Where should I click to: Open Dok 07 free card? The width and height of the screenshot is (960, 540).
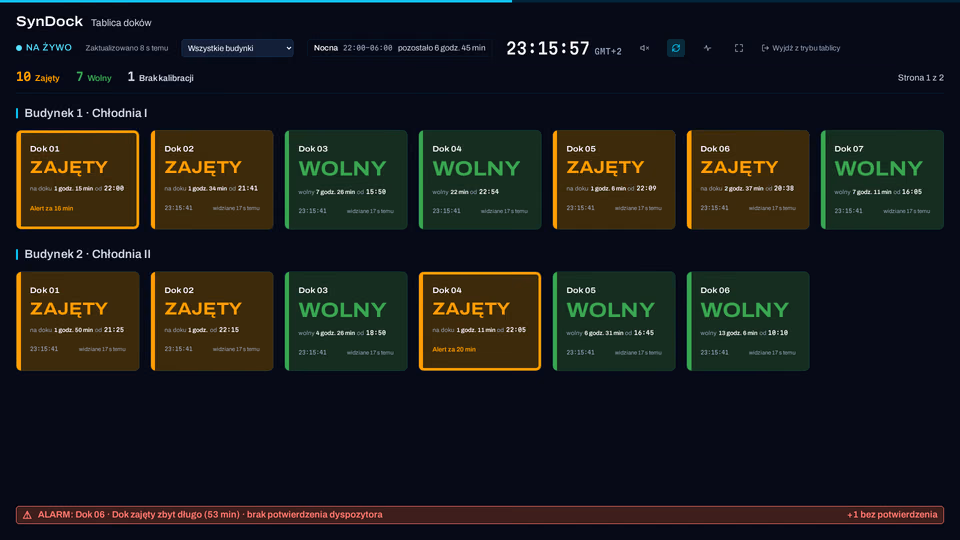(882, 179)
